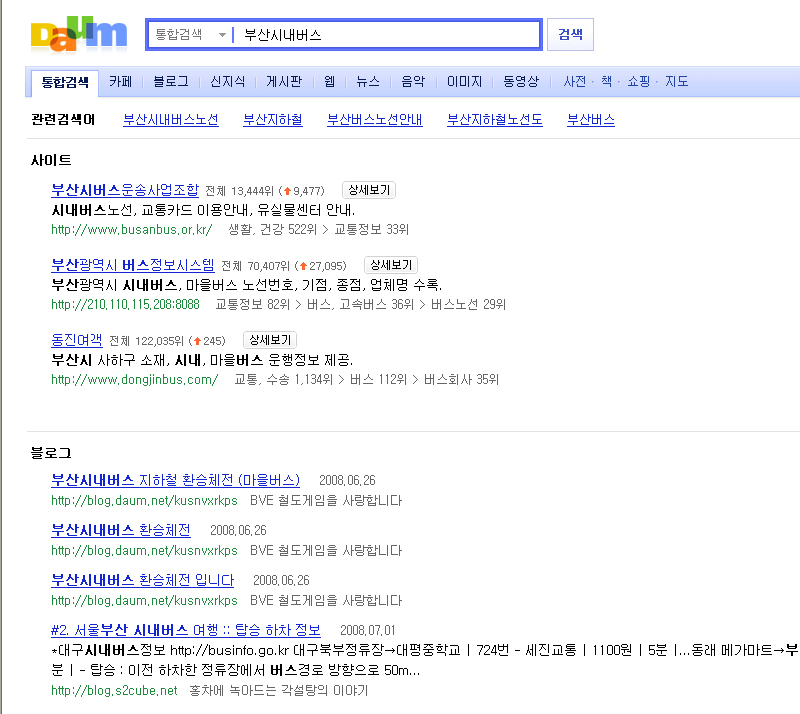Open URL http://www.dongjinbus.com/
Image resolution: width=800 pixels, height=714 pixels.
click(135, 380)
